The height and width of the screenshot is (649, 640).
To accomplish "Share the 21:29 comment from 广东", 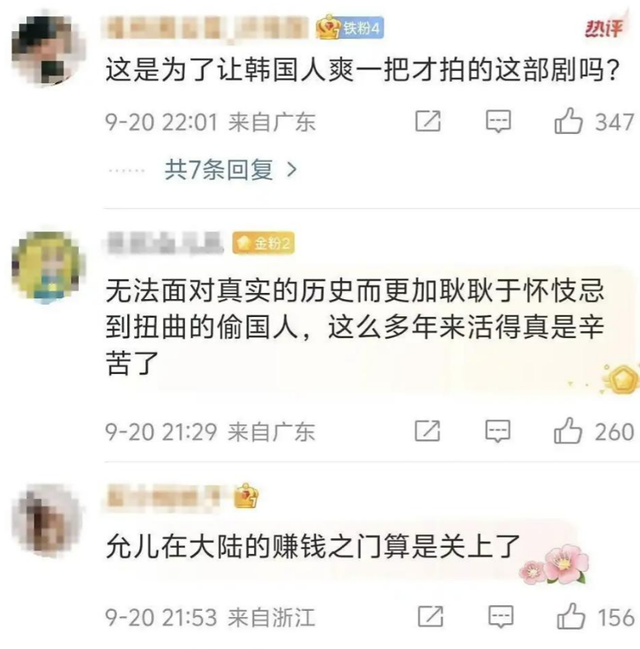I will coord(428,431).
